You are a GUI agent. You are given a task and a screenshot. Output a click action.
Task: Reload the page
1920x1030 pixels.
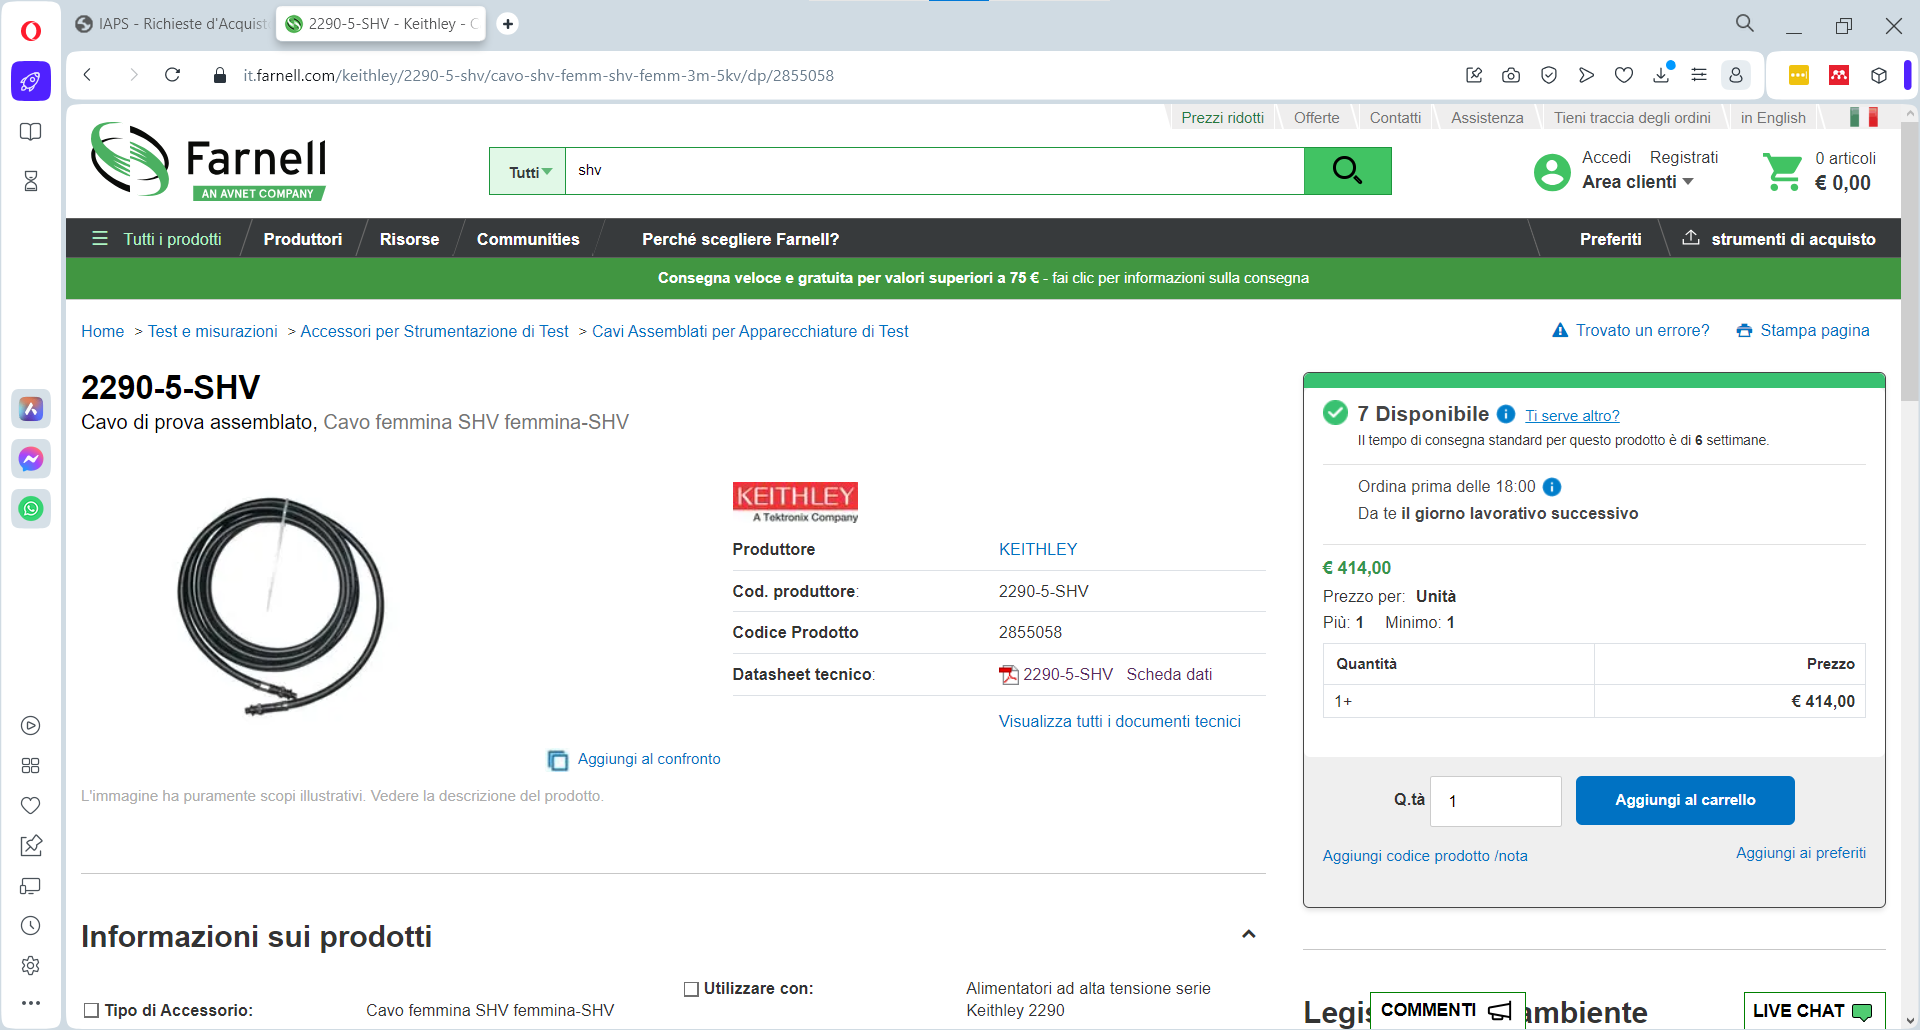coord(172,75)
